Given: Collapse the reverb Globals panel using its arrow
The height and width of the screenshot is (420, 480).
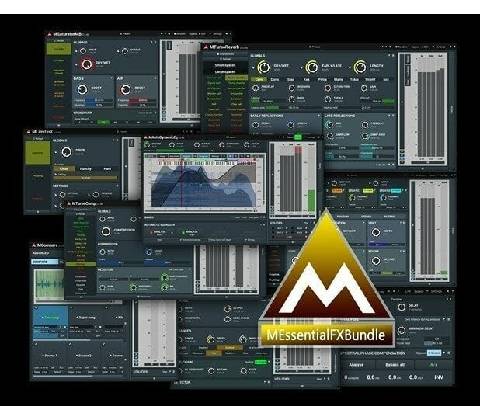Looking at the screenshot, I should (x=389, y=55).
